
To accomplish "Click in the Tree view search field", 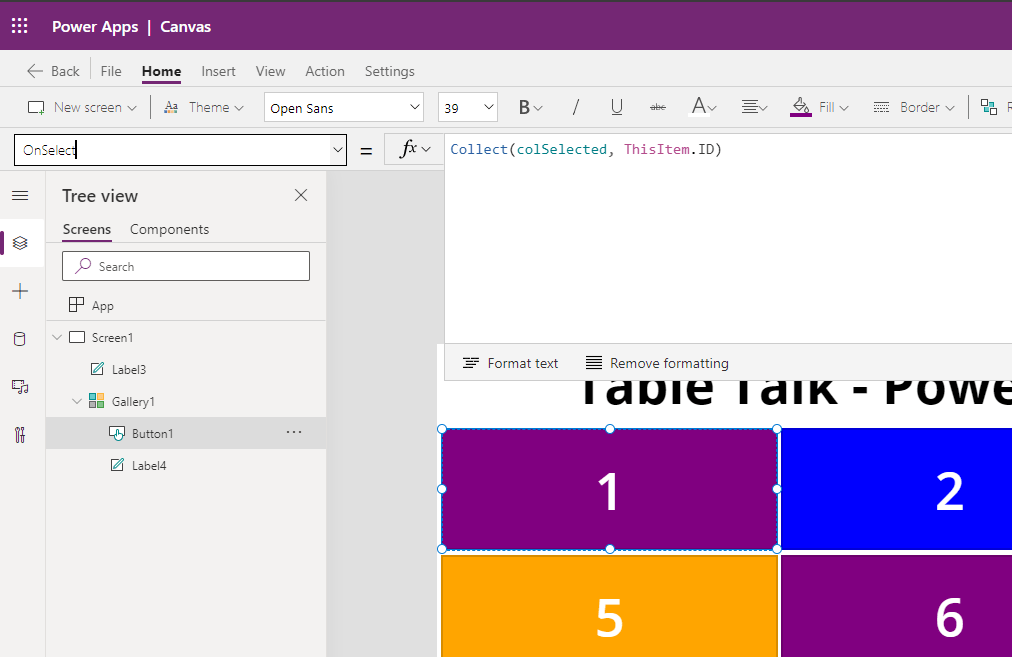I will 186,266.
